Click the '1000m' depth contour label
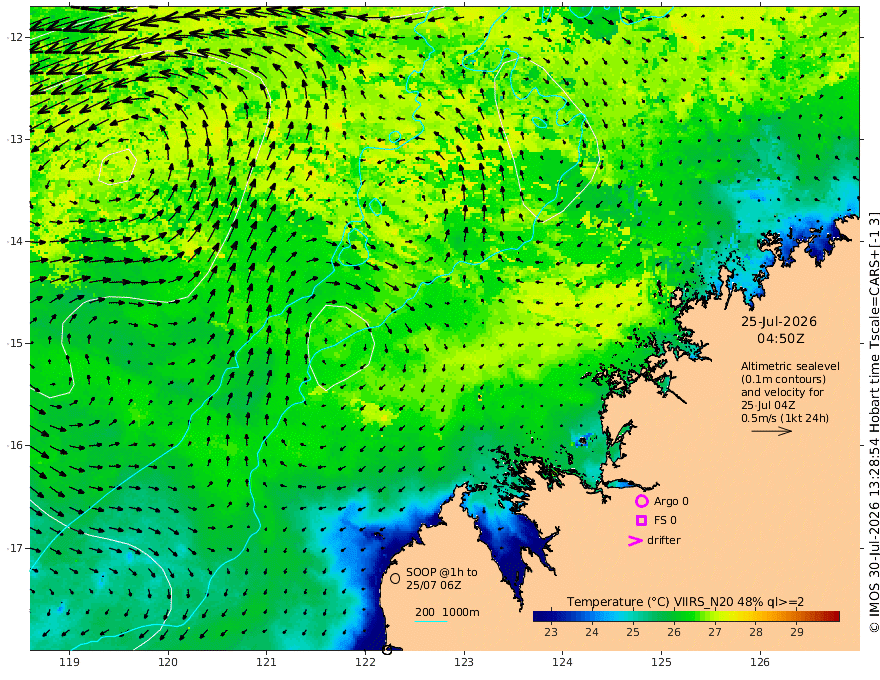The image size is (880, 680). pyautogui.click(x=461, y=612)
